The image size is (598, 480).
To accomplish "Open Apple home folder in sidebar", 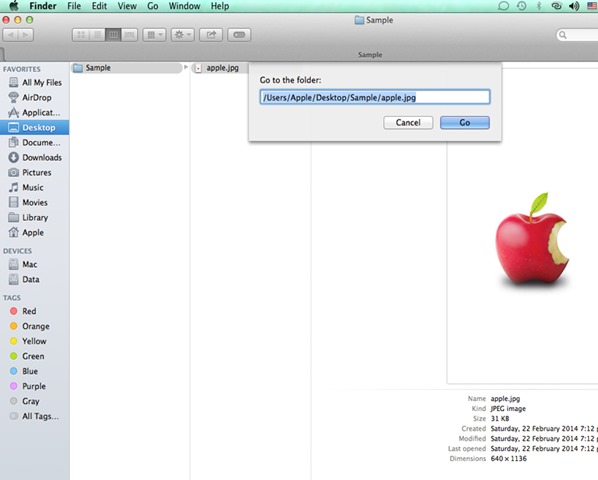I will (35, 233).
